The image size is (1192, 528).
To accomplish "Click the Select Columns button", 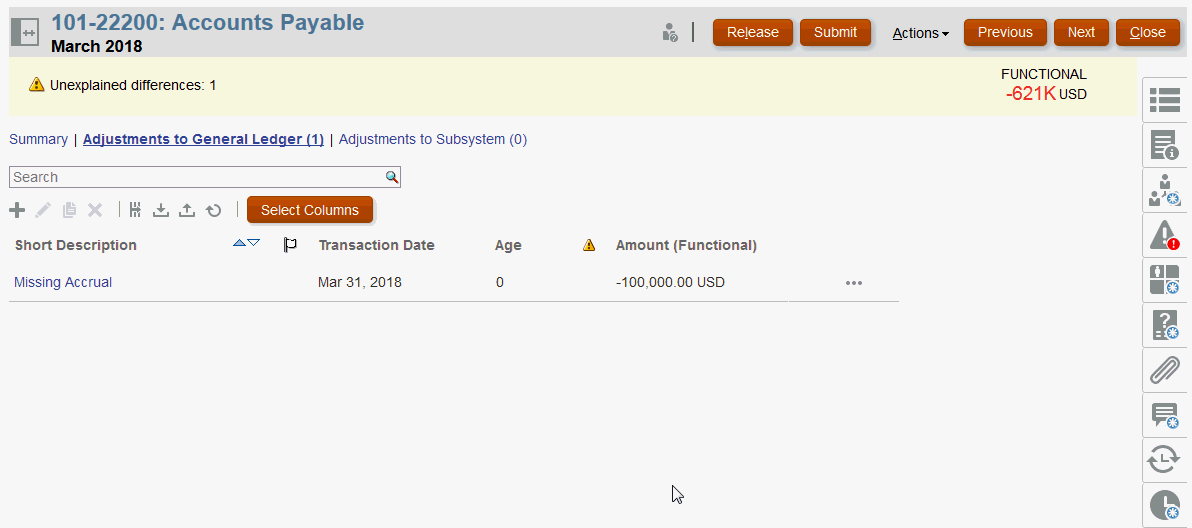I will (x=309, y=210).
